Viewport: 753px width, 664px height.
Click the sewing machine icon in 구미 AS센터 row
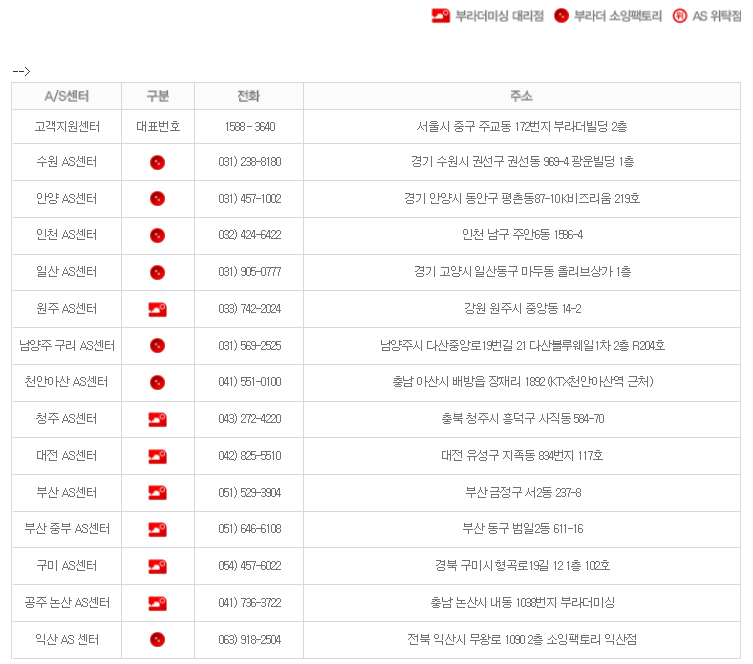[x=158, y=567]
